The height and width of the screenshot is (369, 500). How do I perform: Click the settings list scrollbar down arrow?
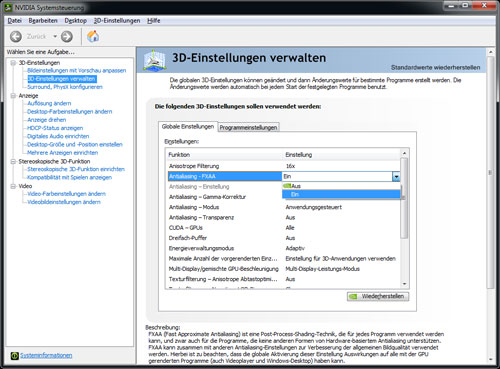click(404, 284)
